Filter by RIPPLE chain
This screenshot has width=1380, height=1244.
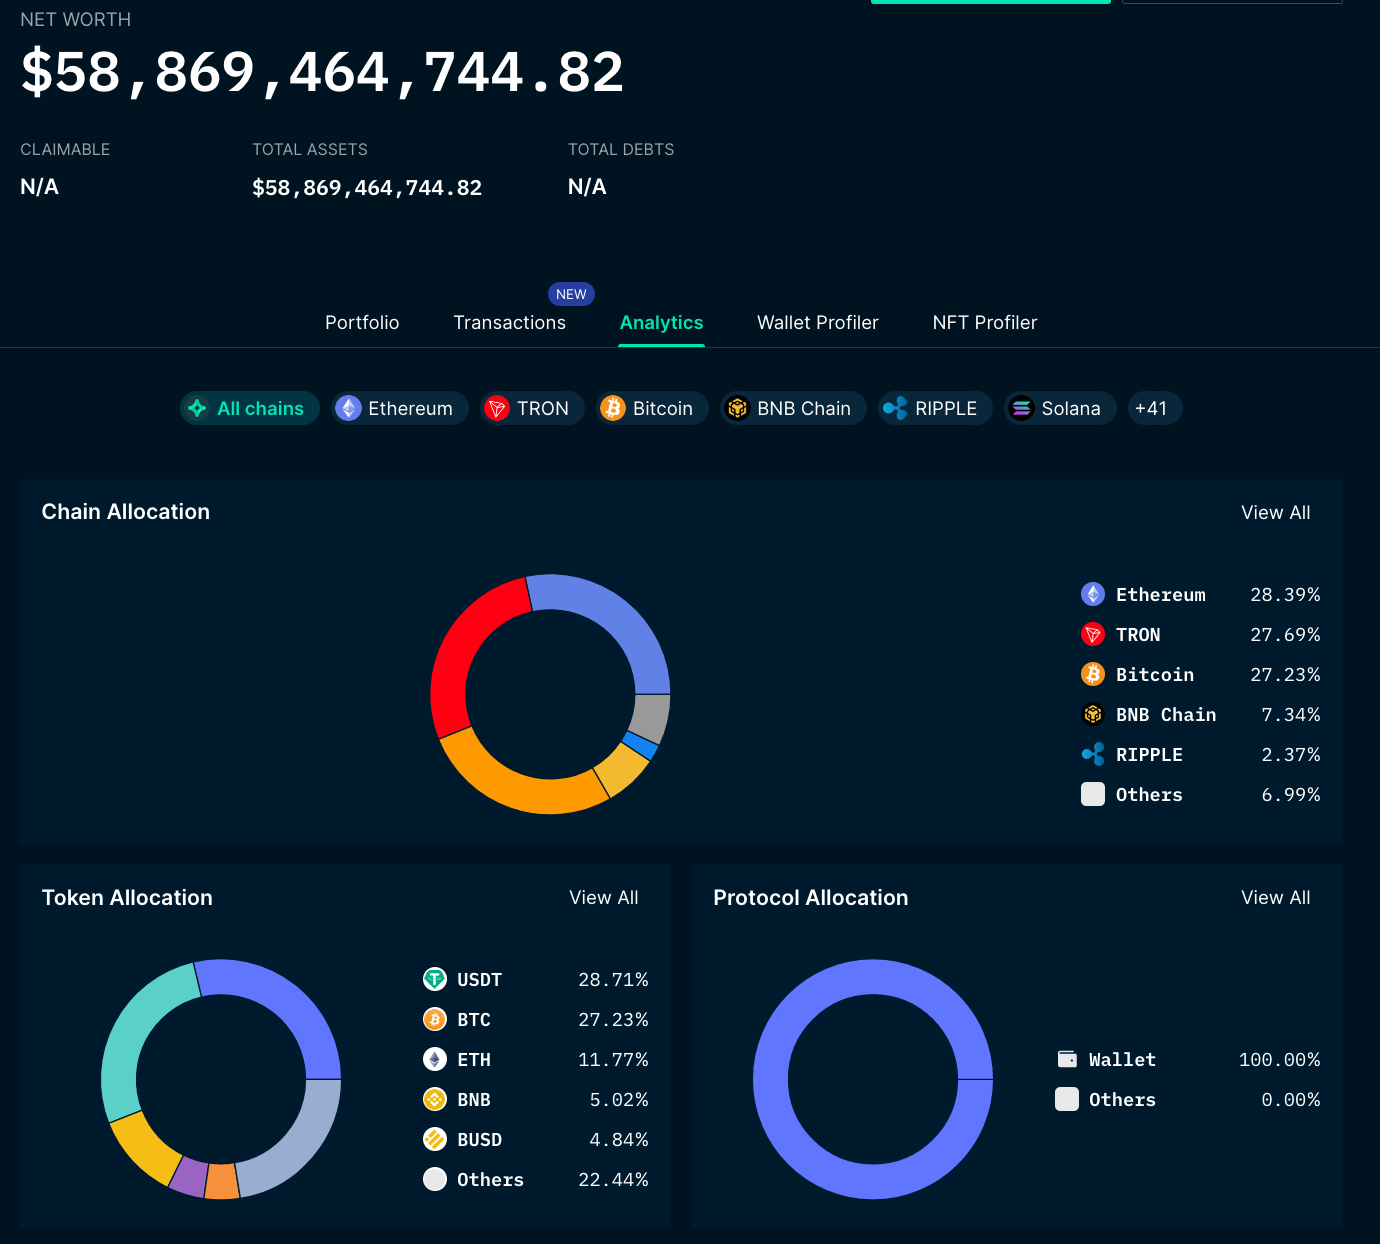click(935, 408)
